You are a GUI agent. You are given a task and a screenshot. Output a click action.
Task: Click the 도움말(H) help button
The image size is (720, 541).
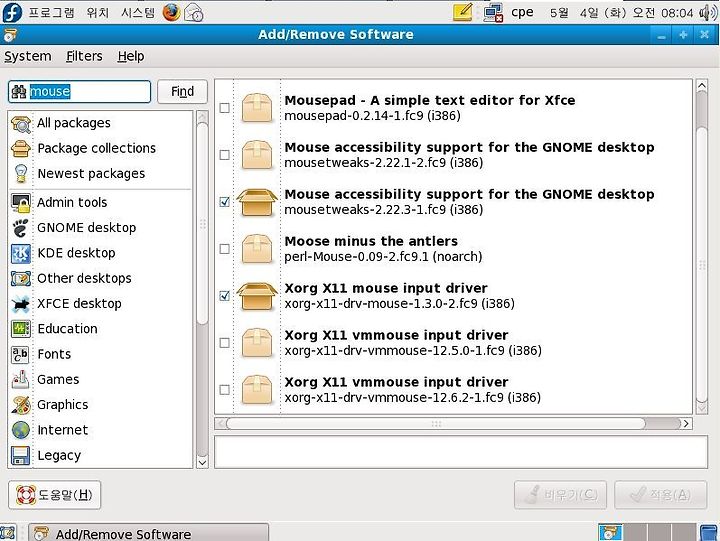pos(55,495)
